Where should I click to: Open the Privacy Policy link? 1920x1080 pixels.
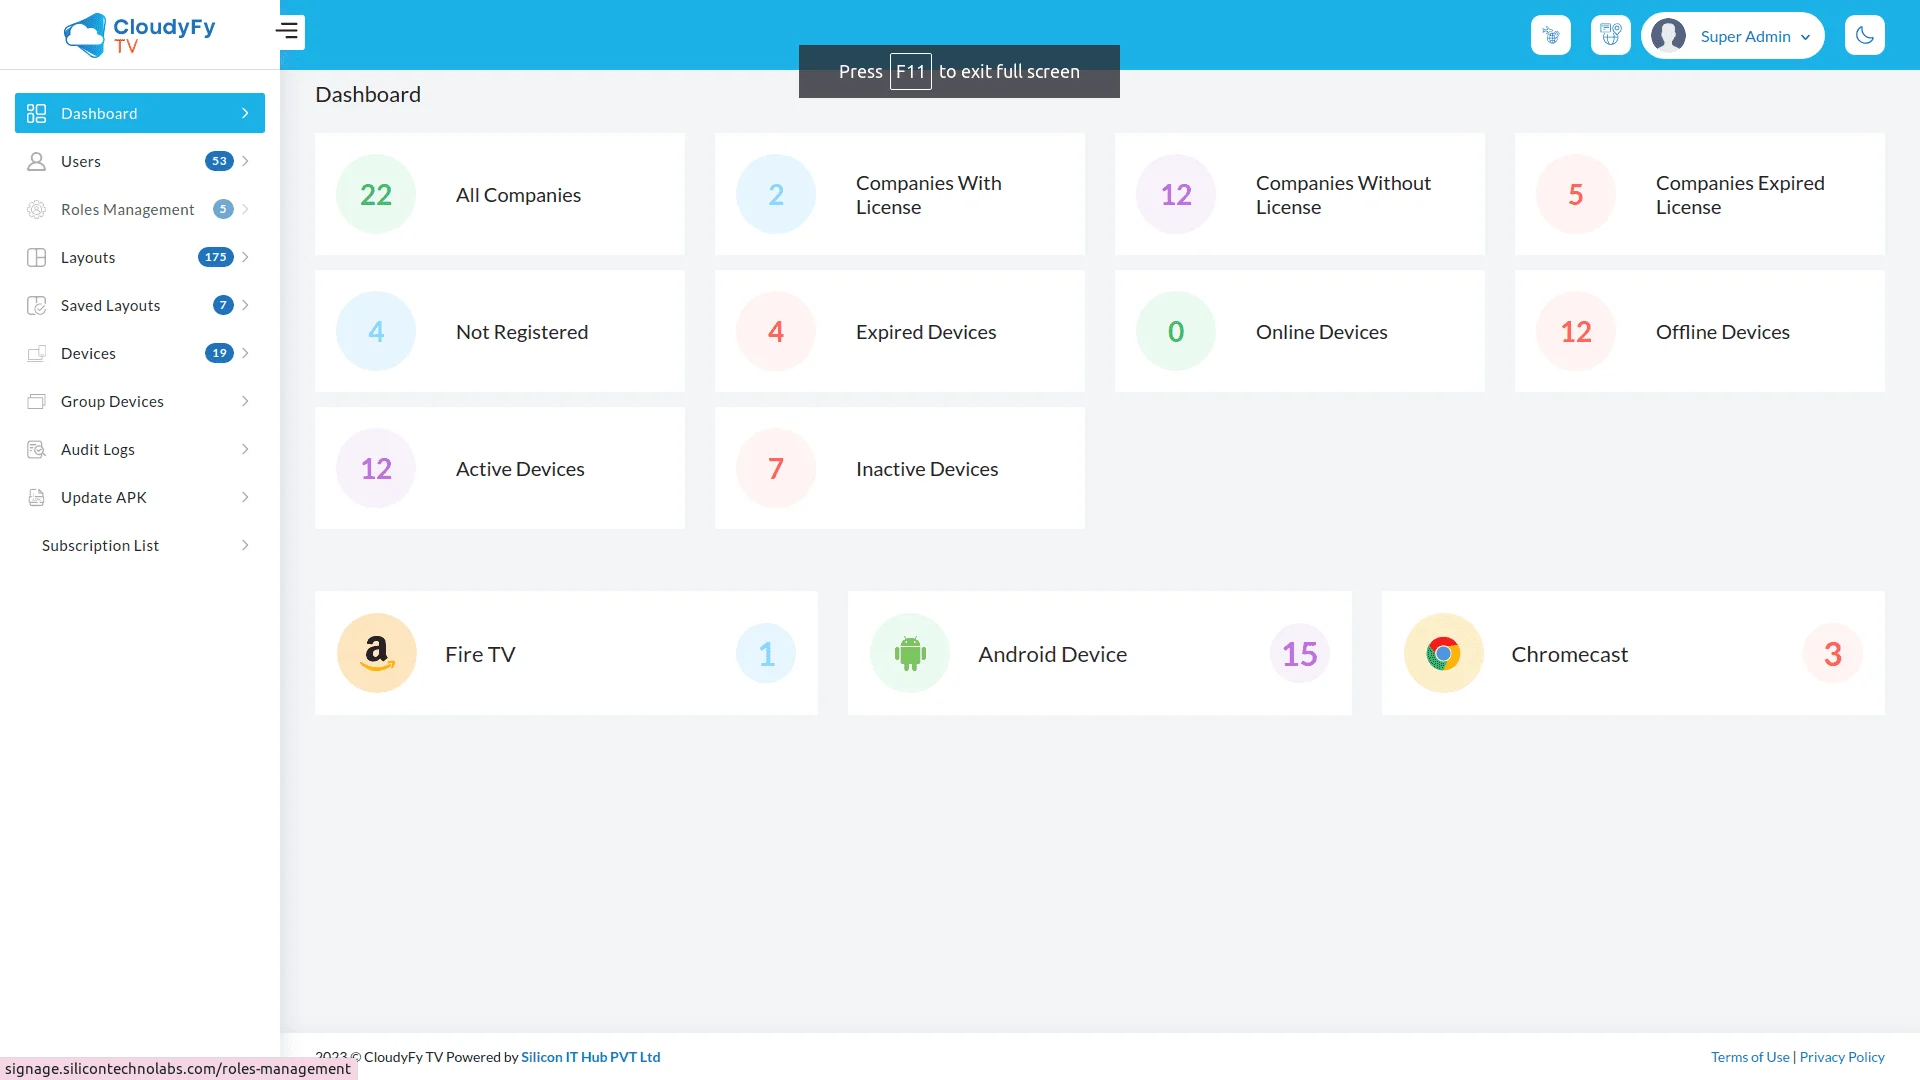(x=1841, y=1057)
